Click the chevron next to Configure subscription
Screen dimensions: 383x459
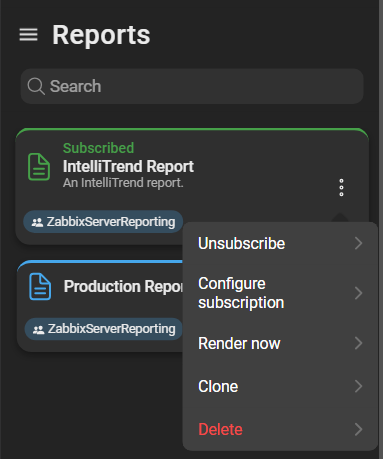click(x=359, y=293)
